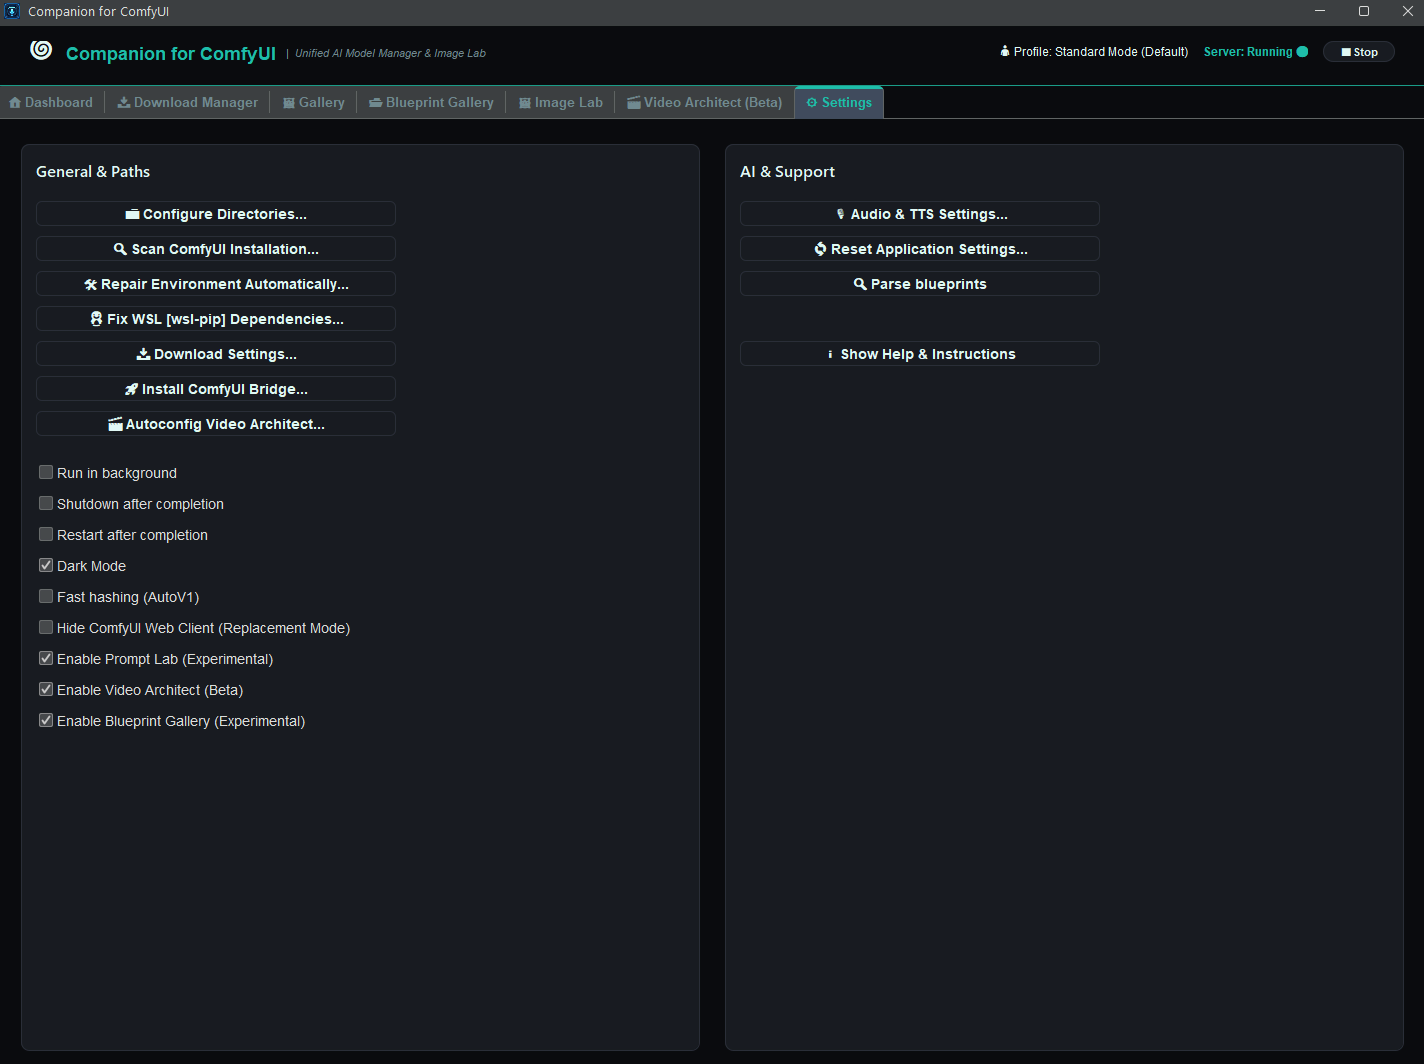Run Autoconfig Video Architect
The height and width of the screenshot is (1064, 1424).
[x=216, y=424]
